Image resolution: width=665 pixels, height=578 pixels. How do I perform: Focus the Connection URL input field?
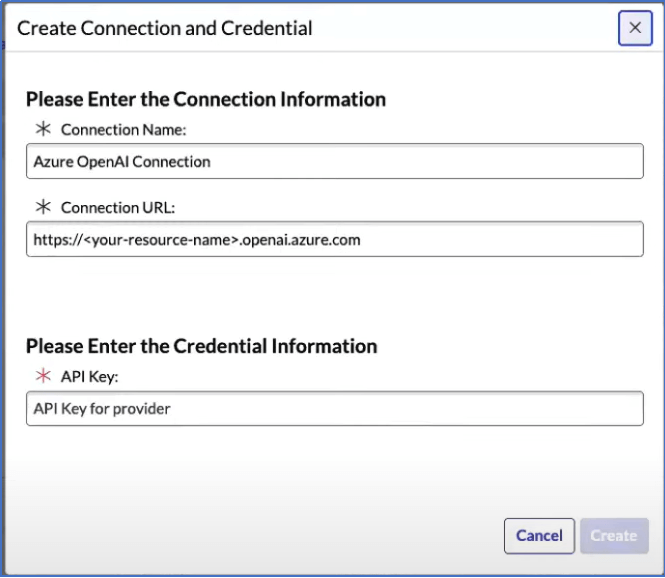click(335, 239)
